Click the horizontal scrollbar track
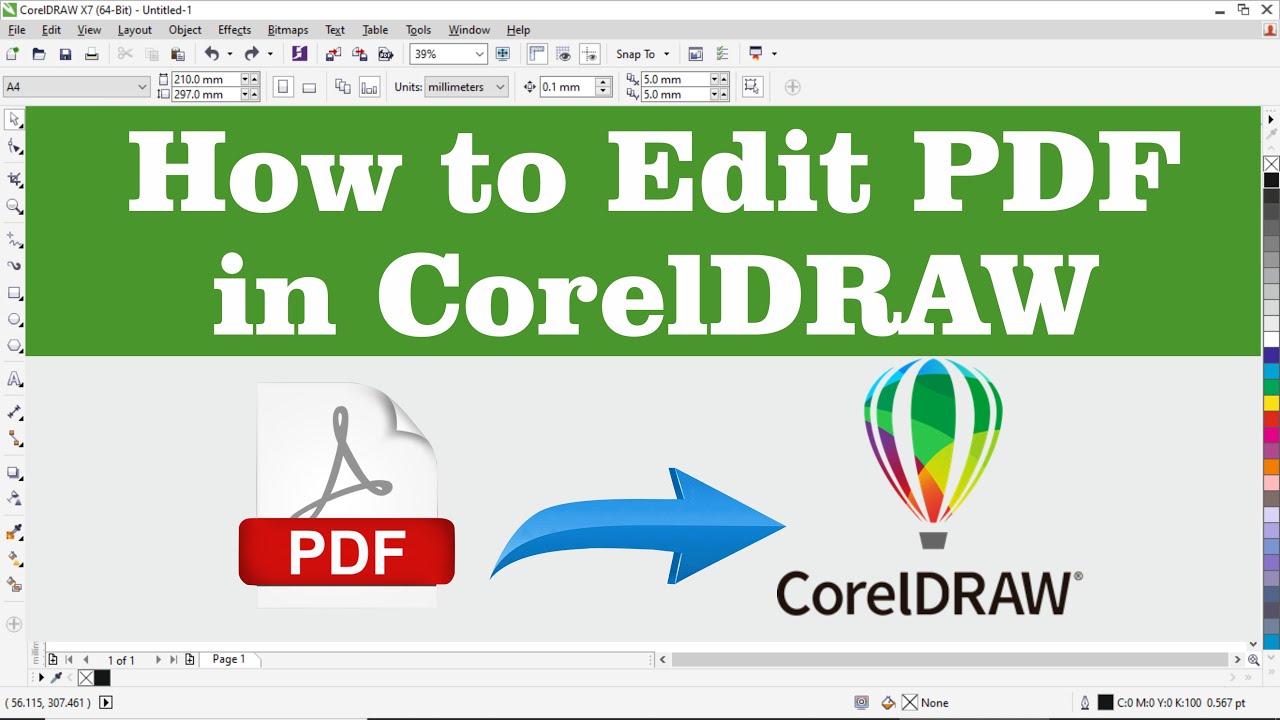The height and width of the screenshot is (720, 1280). (949, 660)
